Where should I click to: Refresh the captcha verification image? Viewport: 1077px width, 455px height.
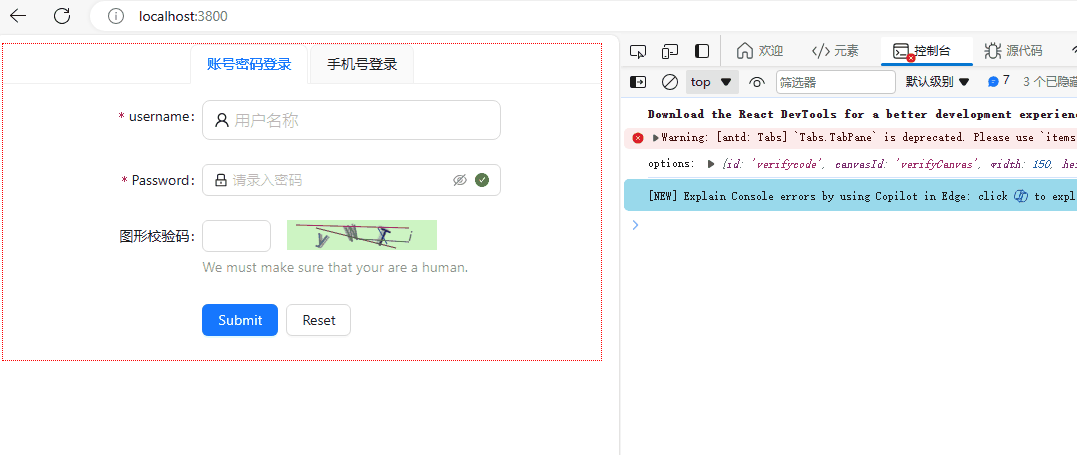coord(362,235)
